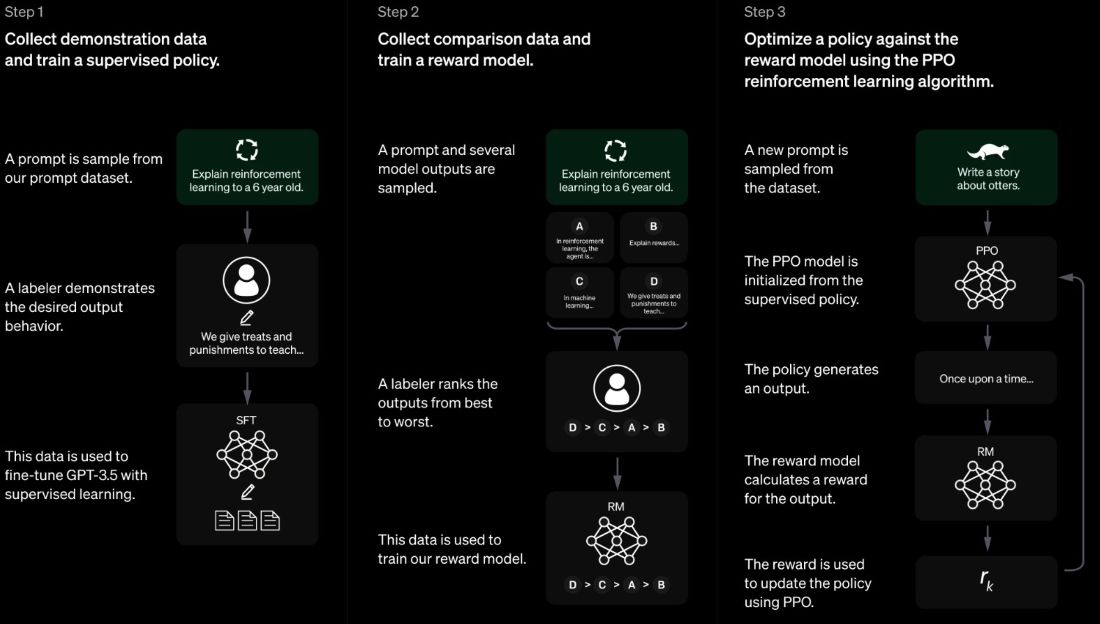Select the Step 2 heading label

[398, 12]
